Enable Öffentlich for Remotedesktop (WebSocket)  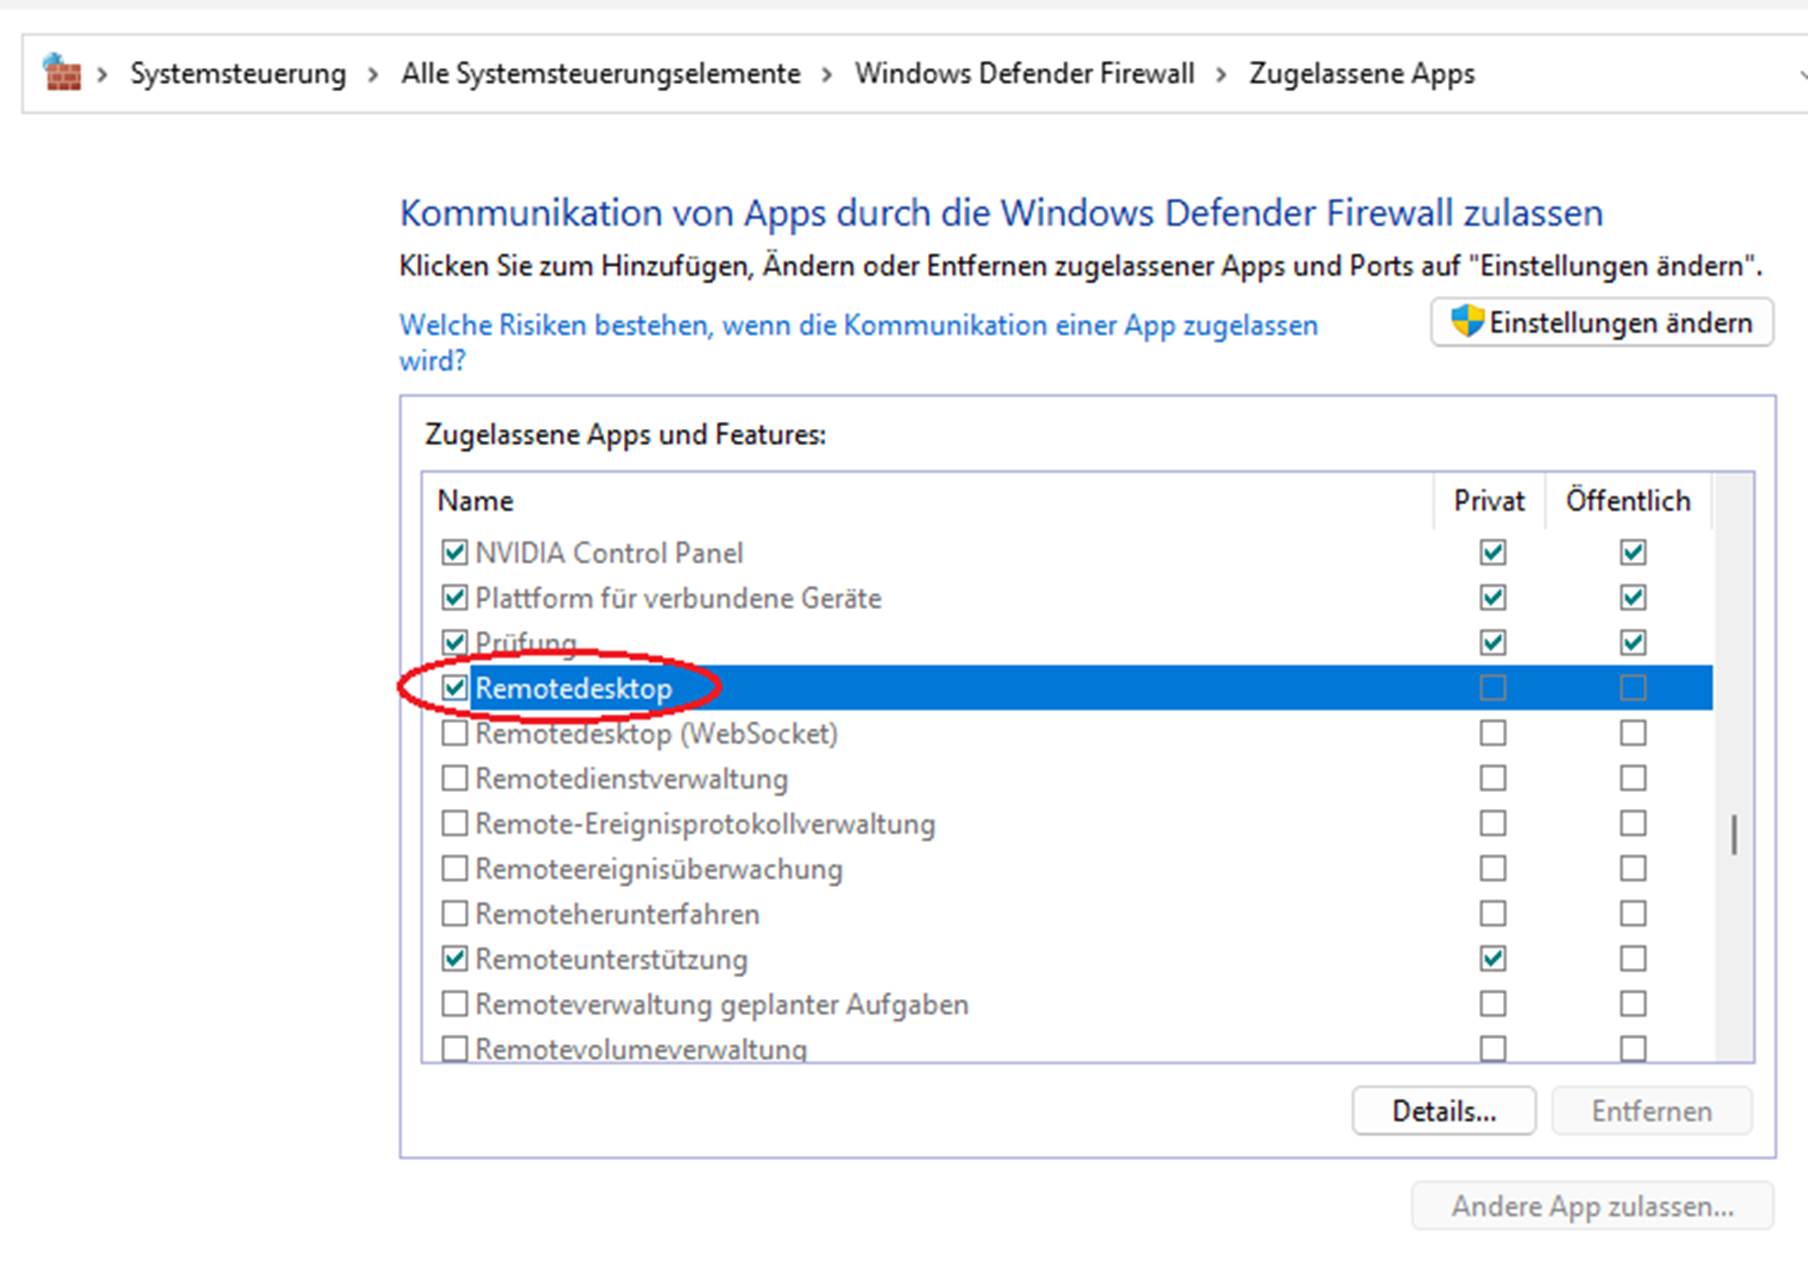click(x=1633, y=733)
